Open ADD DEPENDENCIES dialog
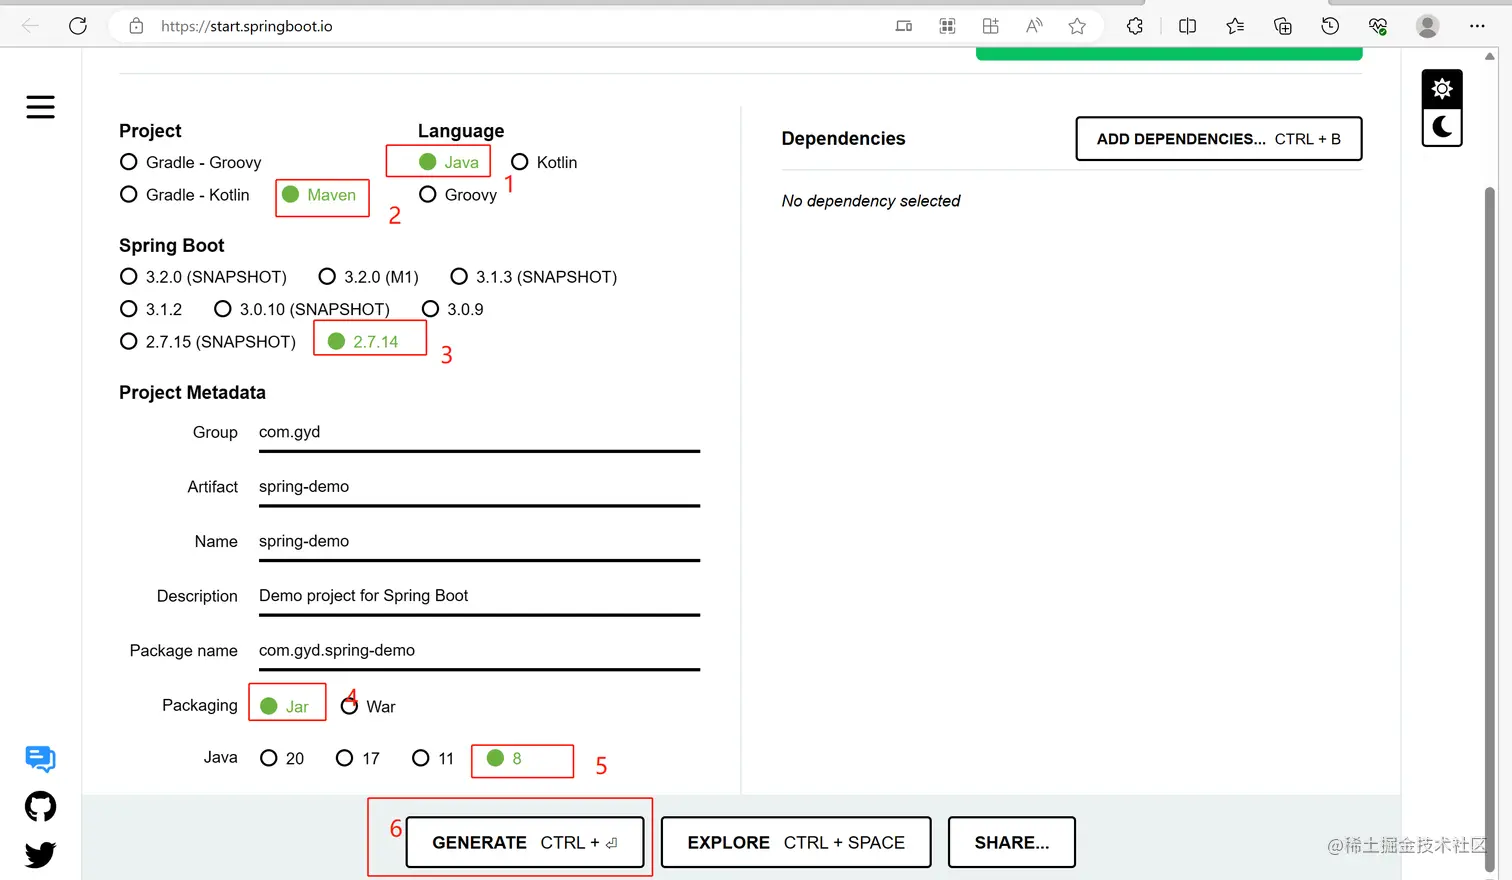Viewport: 1512px width, 880px height. (x=1219, y=139)
